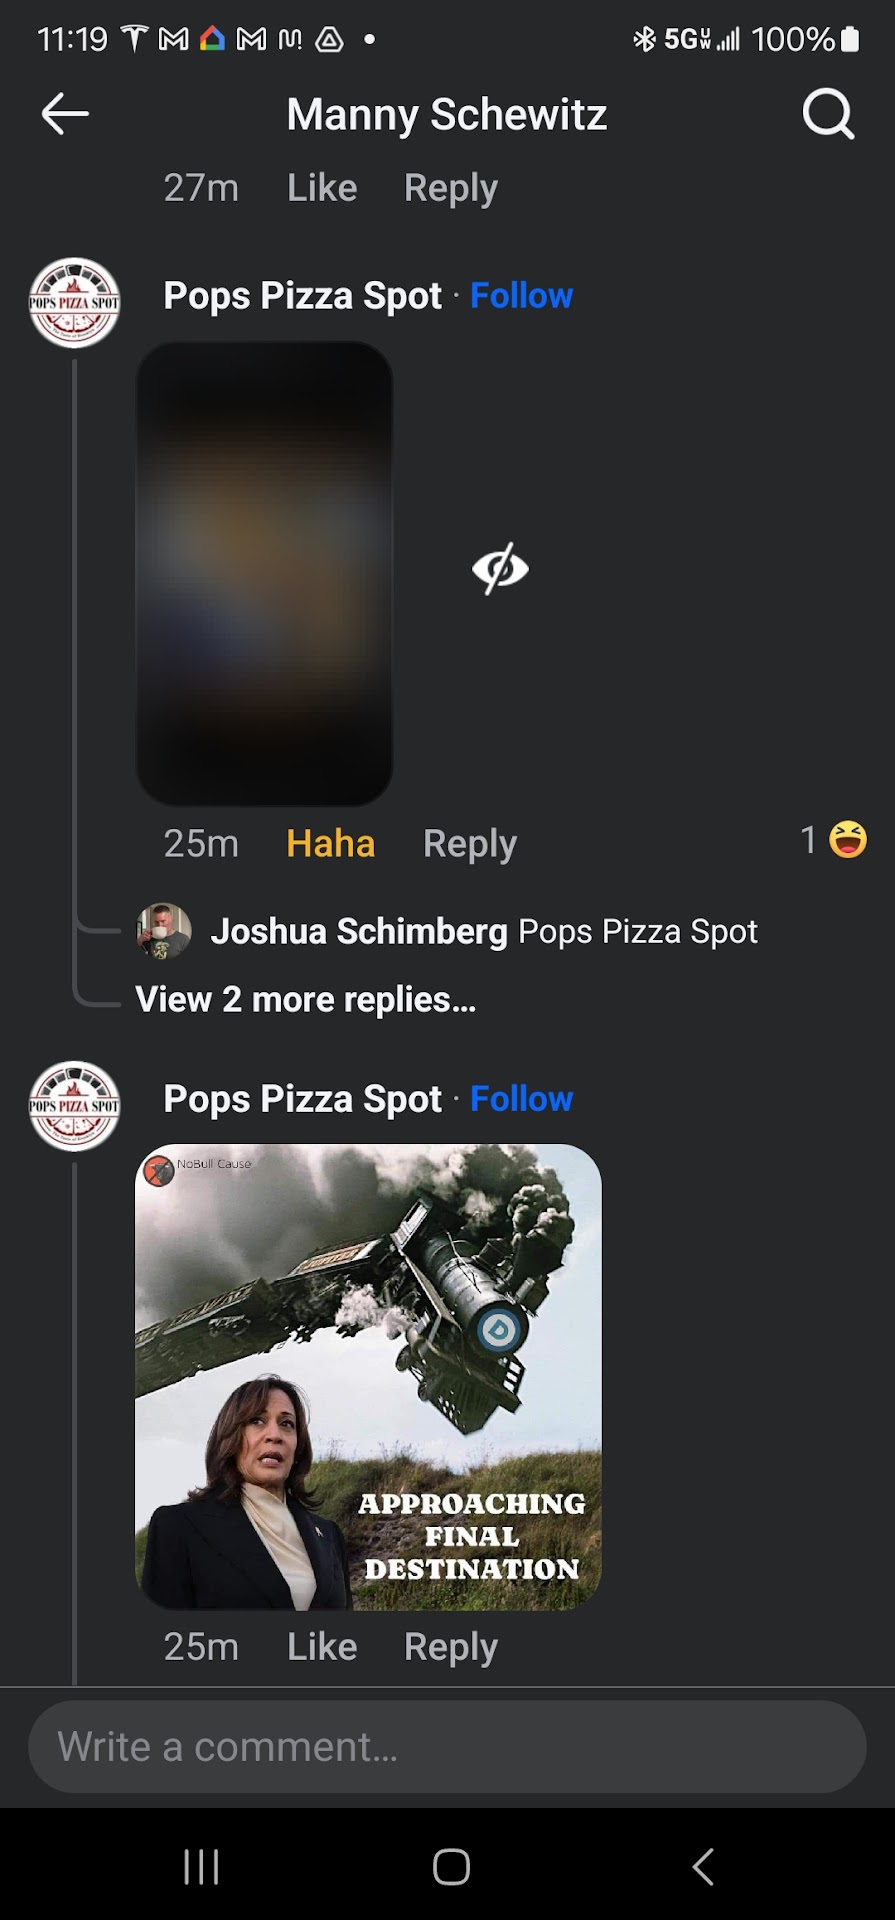Follow Pops Pizza Spot on first comment
The image size is (895, 1920).
[x=521, y=296]
